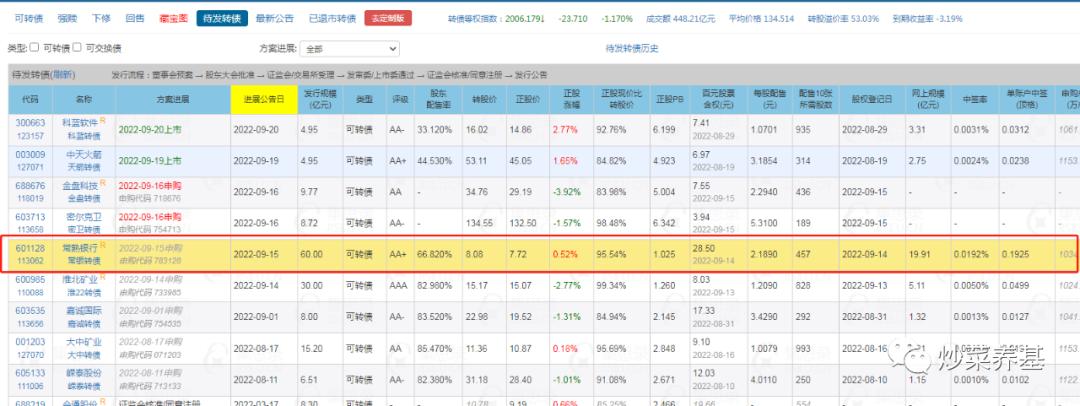The image size is (1080, 406).
Task: Sort by the 正股价 column header
Action: pos(526,100)
